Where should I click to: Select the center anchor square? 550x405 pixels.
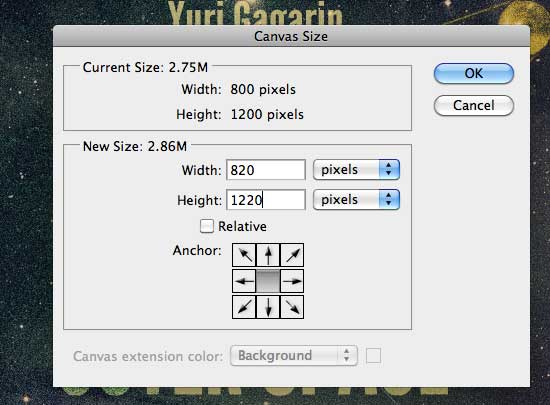click(268, 281)
